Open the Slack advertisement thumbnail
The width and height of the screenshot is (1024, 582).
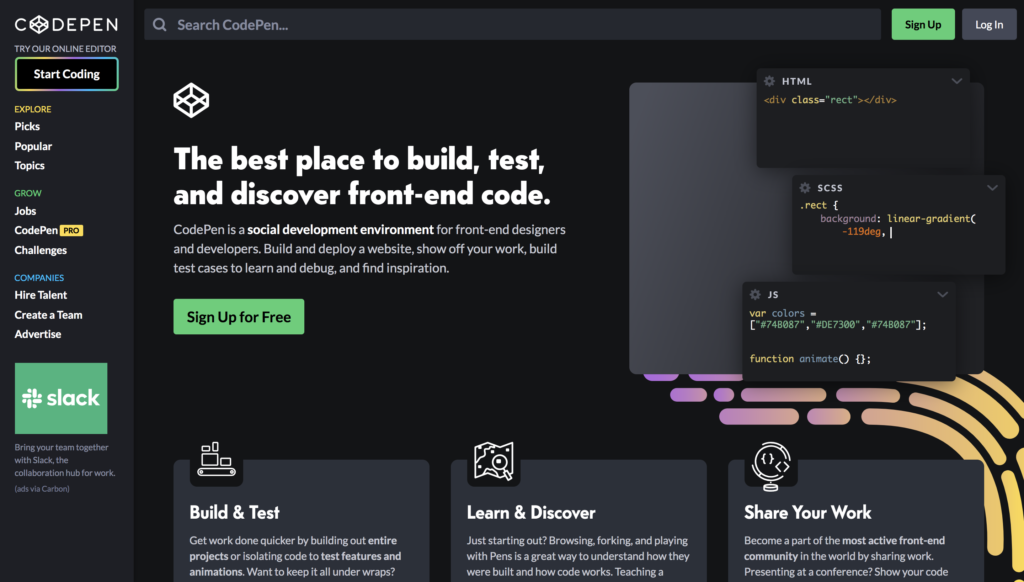[61, 398]
